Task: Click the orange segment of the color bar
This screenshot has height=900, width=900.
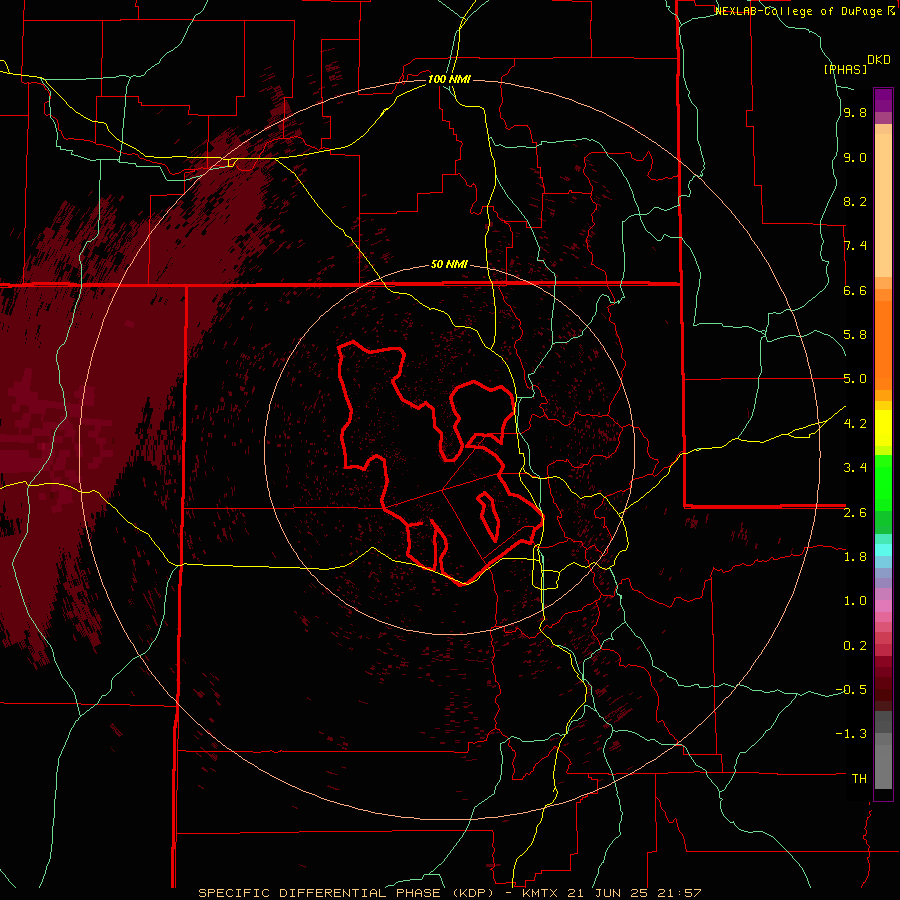Action: pos(883,344)
